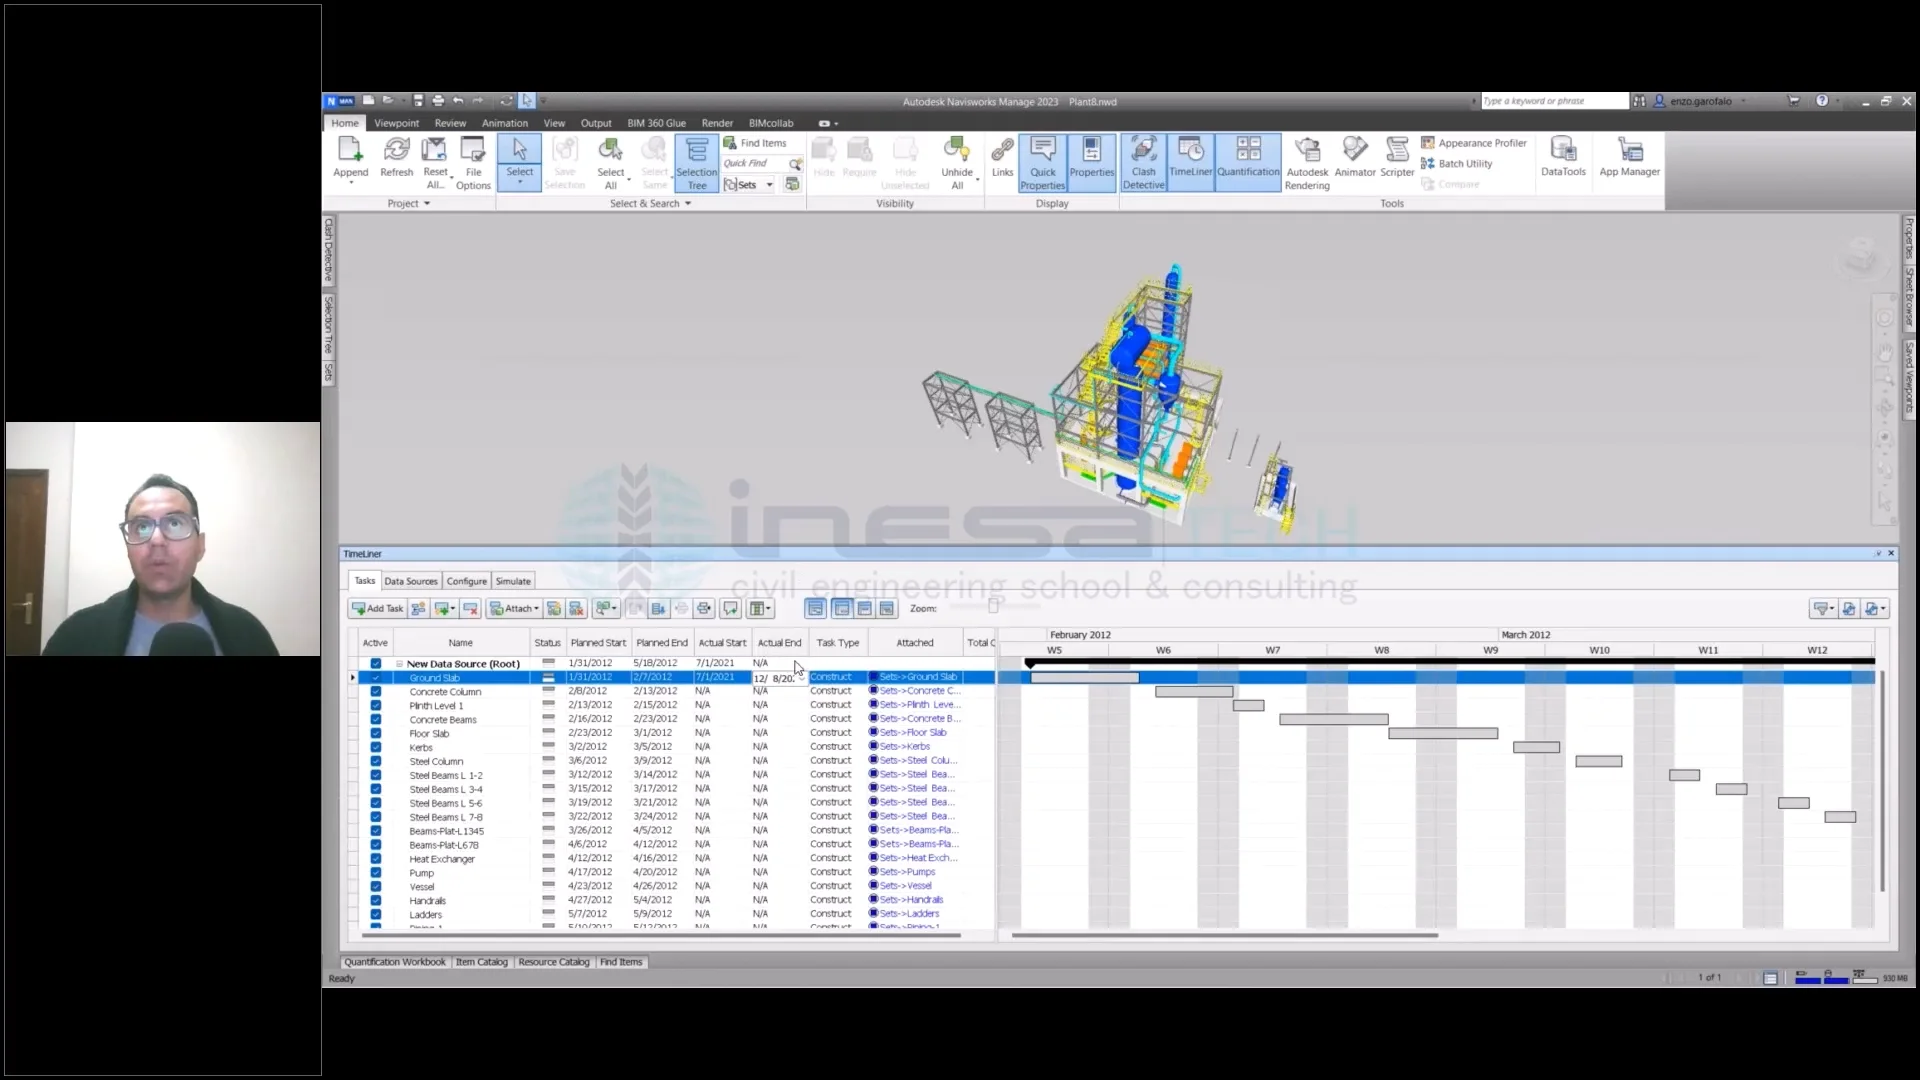
Task: Click the Refresh model icon
Action: point(396,151)
